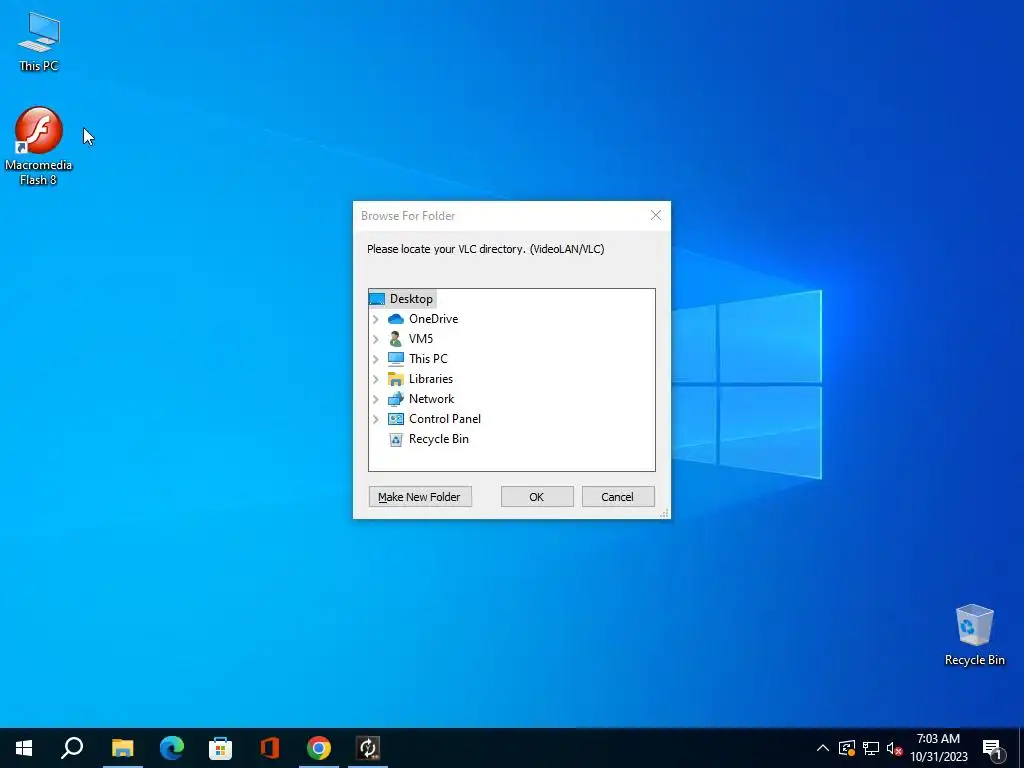Image resolution: width=1024 pixels, height=768 pixels.
Task: Click Make New Folder button
Action: tap(420, 497)
